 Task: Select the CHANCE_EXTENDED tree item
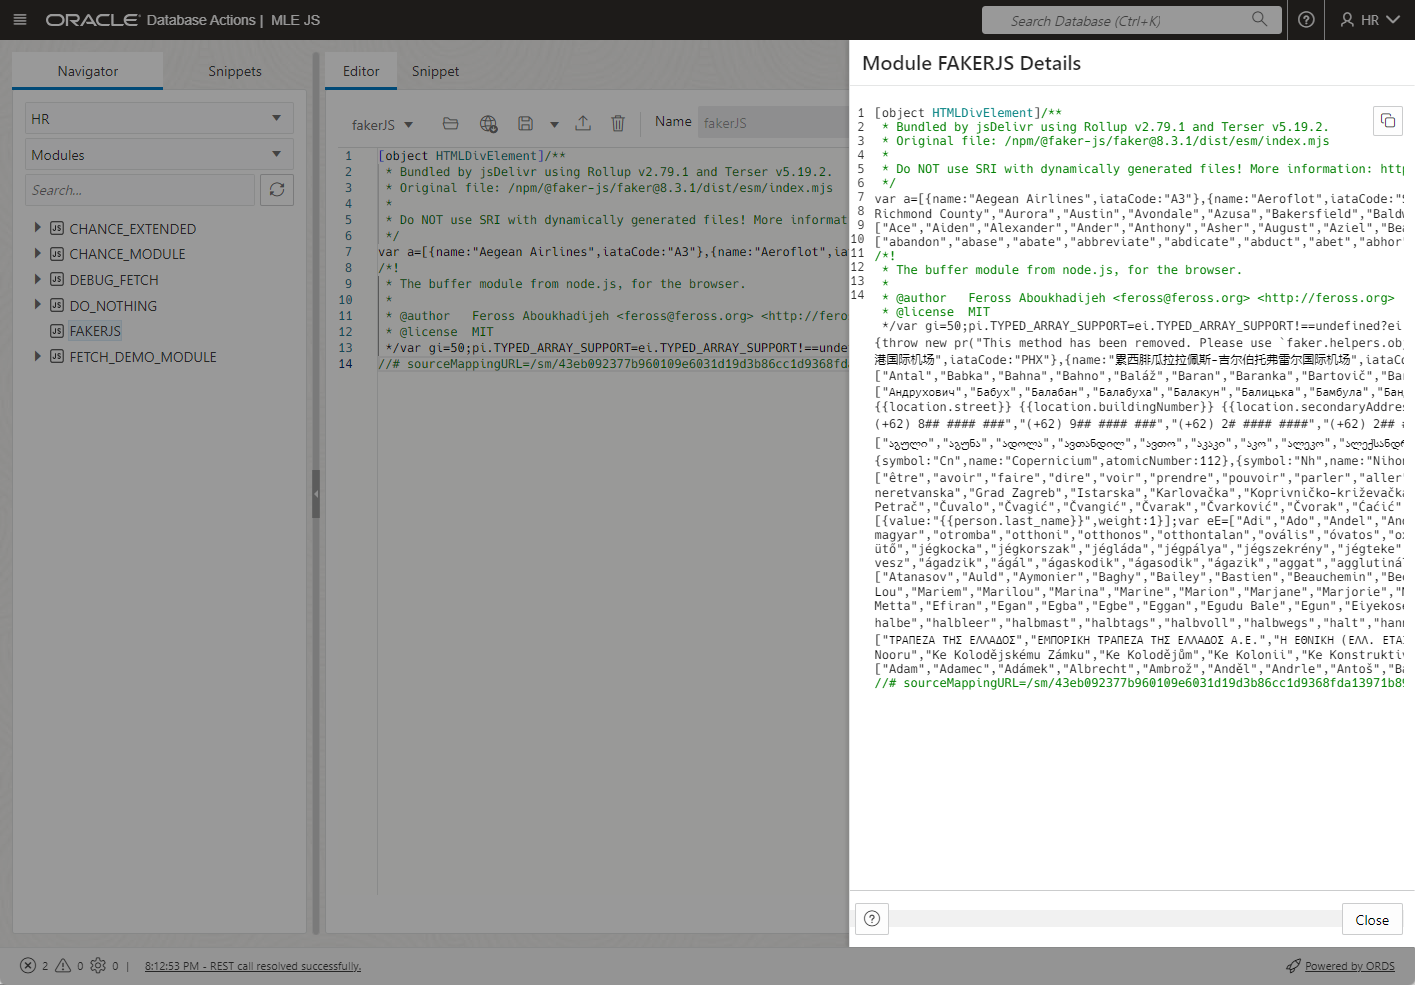(x=132, y=229)
